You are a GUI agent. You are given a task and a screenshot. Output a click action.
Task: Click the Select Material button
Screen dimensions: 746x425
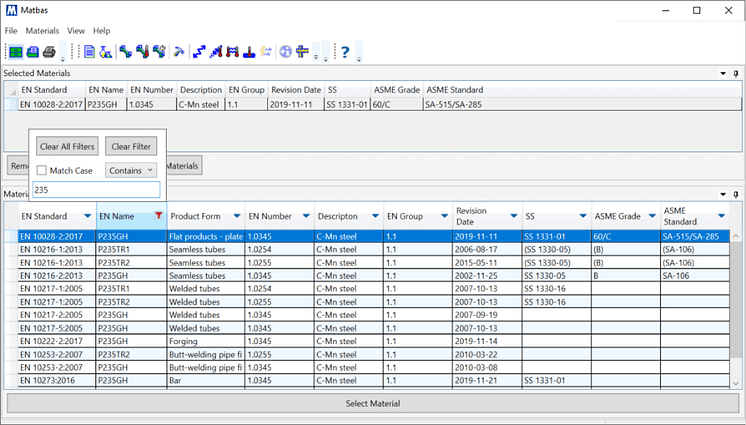point(372,403)
